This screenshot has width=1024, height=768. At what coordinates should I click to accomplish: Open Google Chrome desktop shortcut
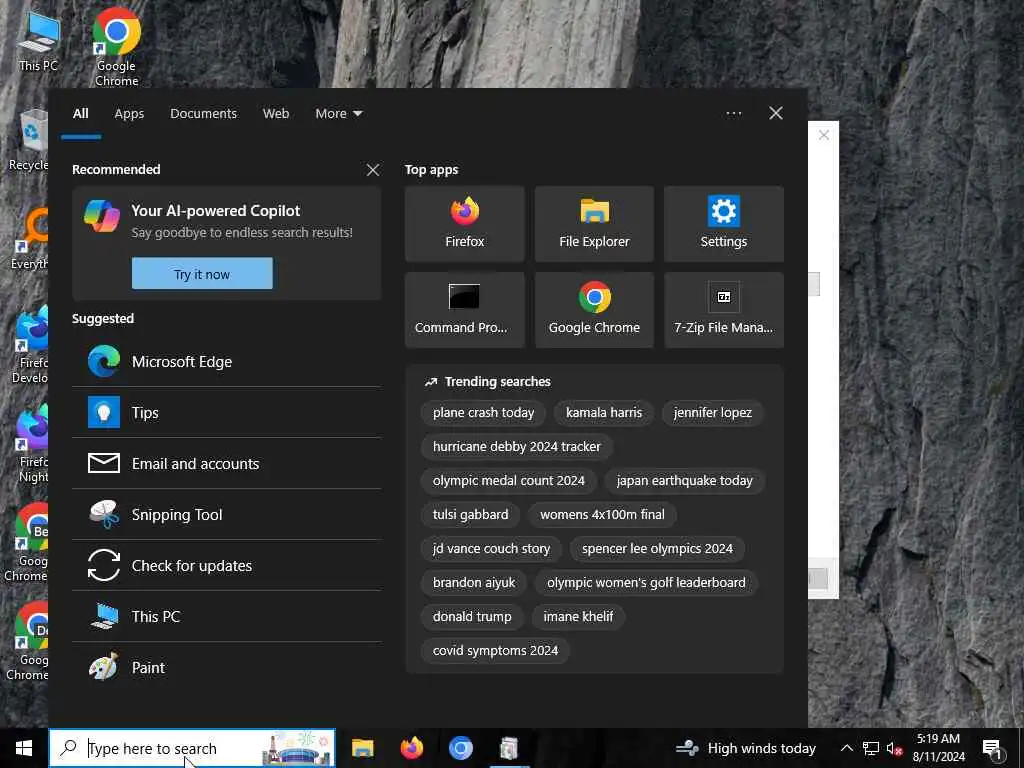(116, 47)
